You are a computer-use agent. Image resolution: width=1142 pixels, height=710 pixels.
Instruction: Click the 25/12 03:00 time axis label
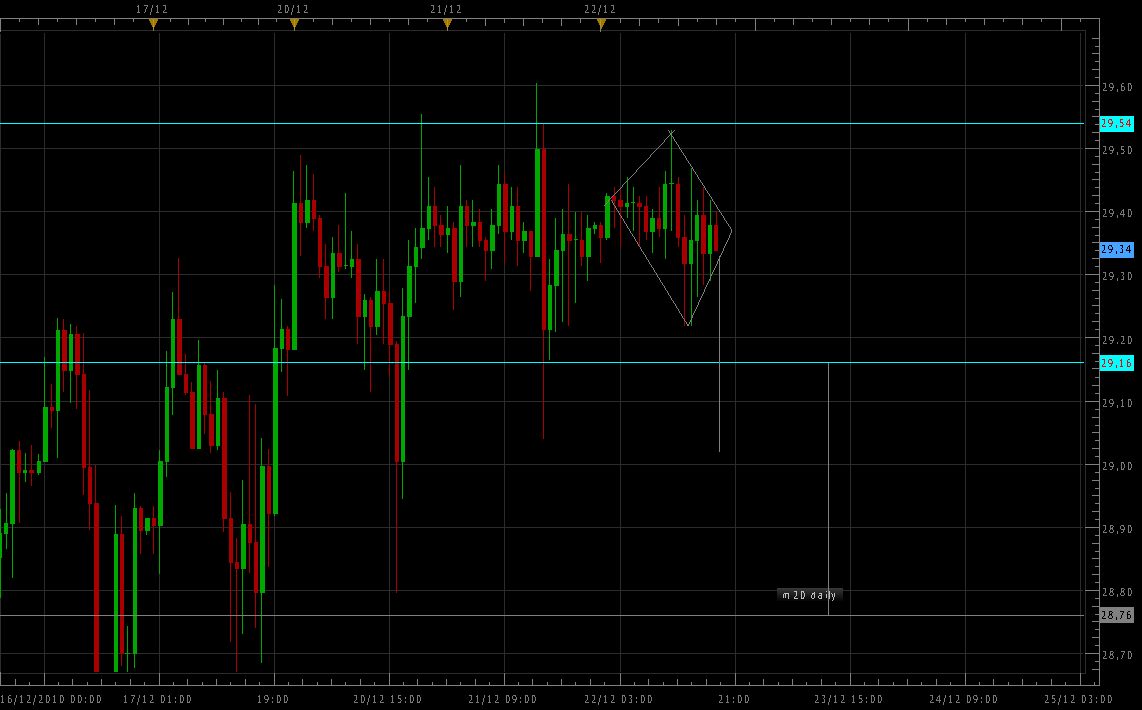point(1079,699)
